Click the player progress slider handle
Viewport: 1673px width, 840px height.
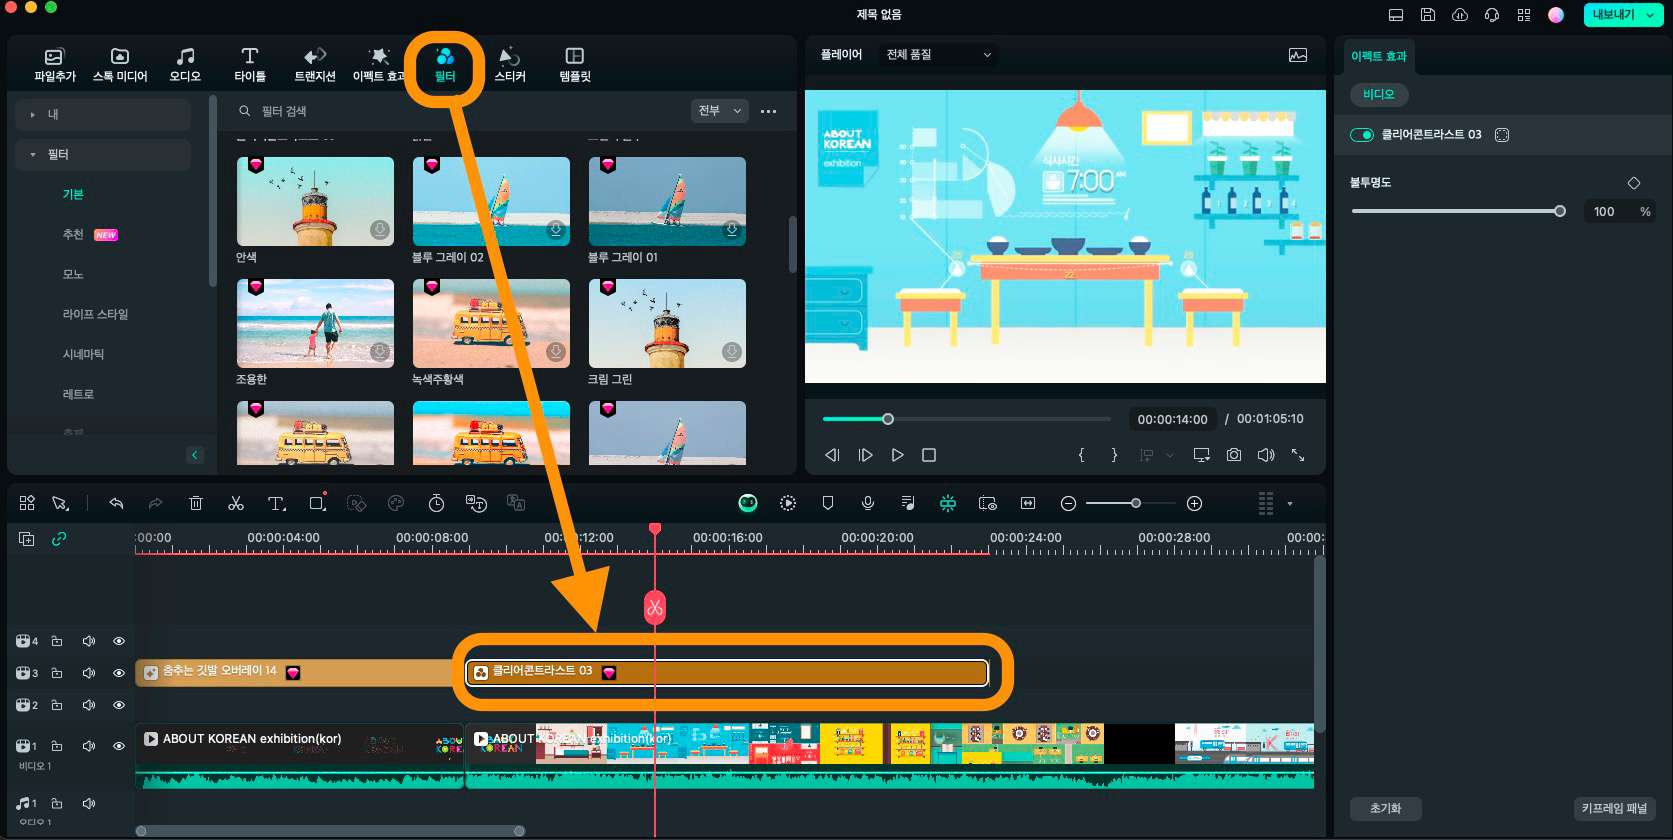point(888,419)
